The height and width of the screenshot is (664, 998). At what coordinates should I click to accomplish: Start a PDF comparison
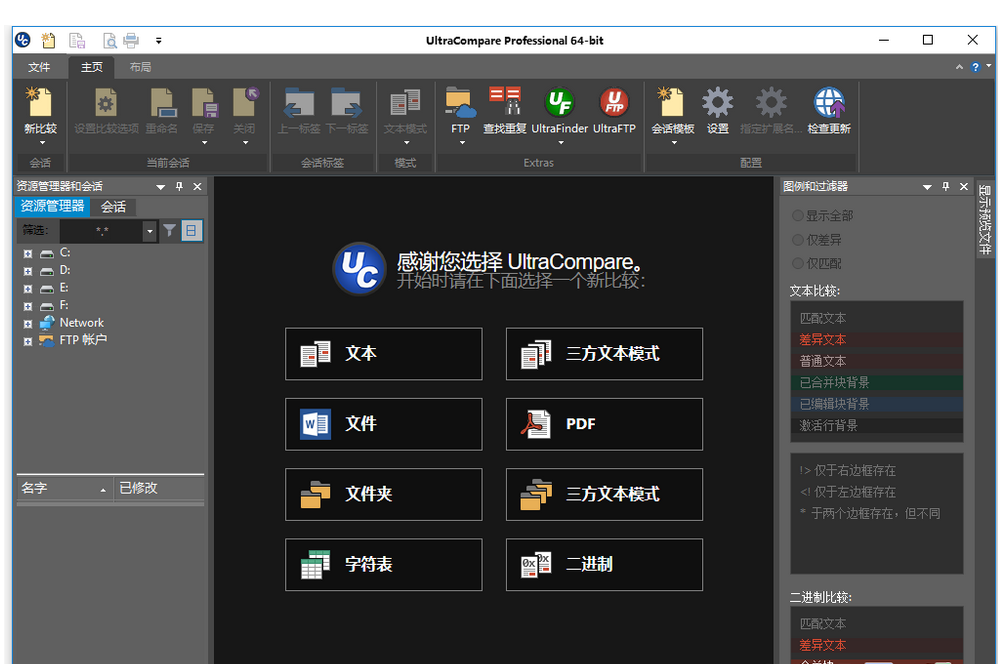click(605, 424)
